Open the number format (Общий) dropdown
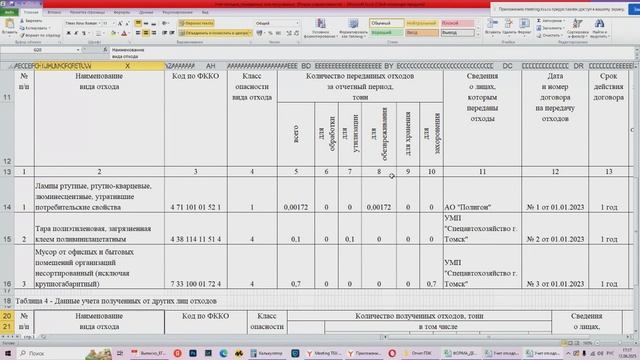 click(x=277, y=23)
